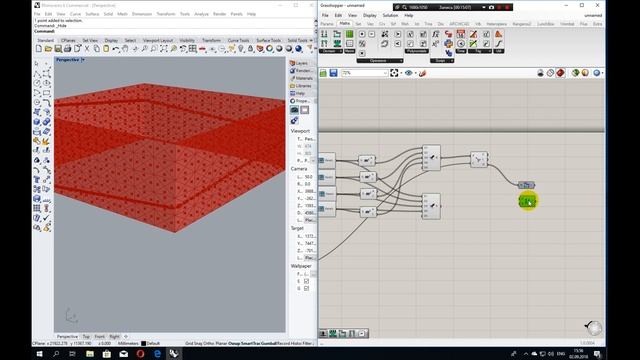Click the highlighted green component on Grasshopper canvas
The width and height of the screenshot is (640, 360).
527,201
